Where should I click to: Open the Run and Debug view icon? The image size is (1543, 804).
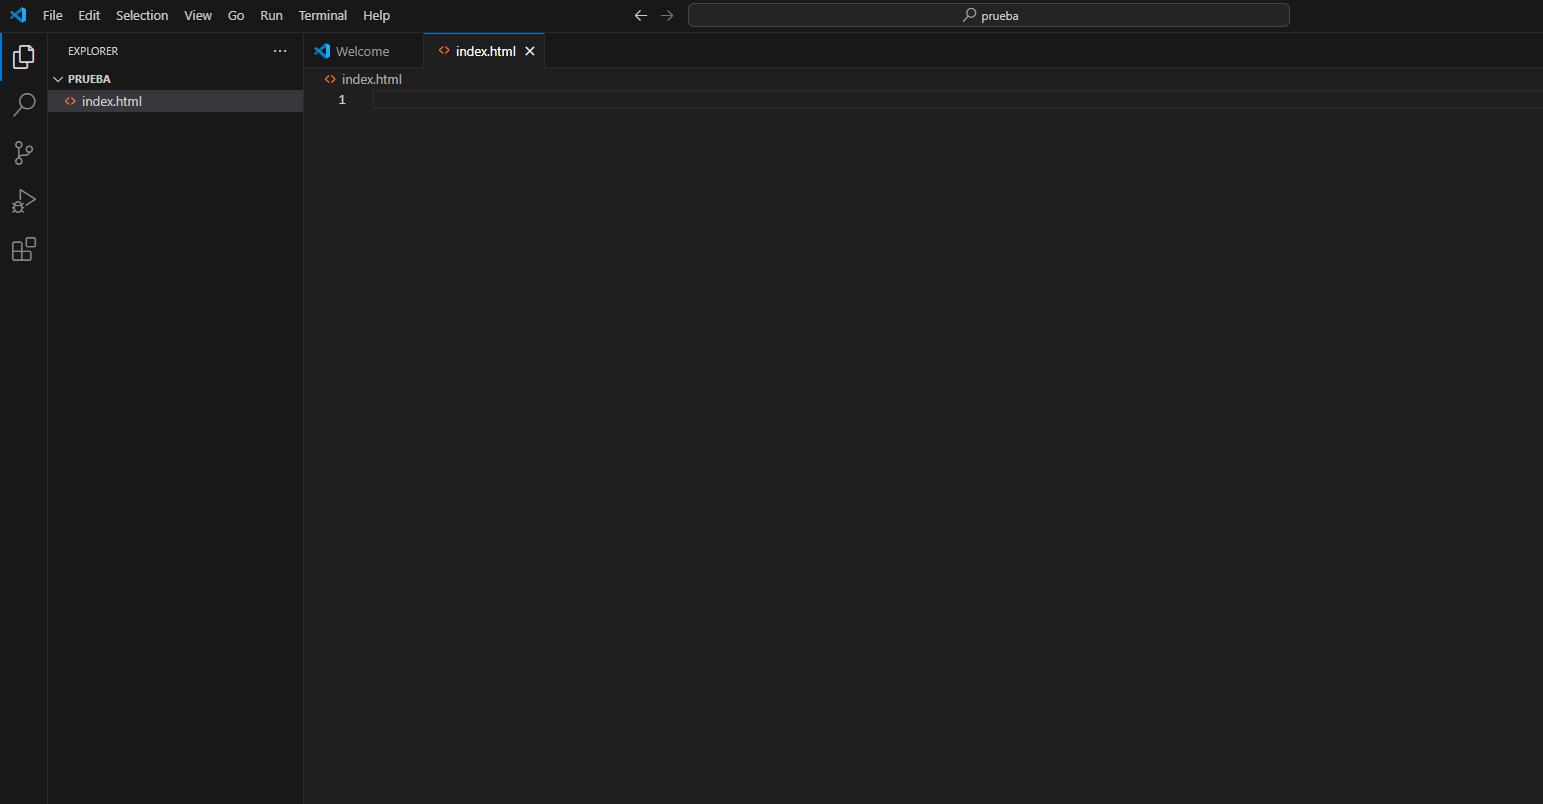[24, 201]
